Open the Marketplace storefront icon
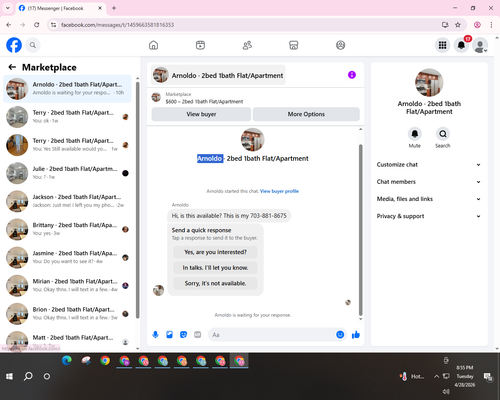This screenshot has width=500, height=400. click(x=294, y=45)
